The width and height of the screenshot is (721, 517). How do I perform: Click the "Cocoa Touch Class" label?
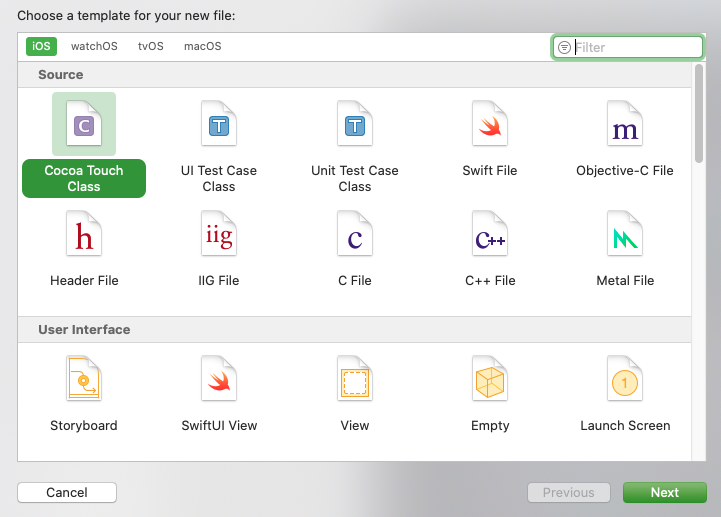click(84, 178)
